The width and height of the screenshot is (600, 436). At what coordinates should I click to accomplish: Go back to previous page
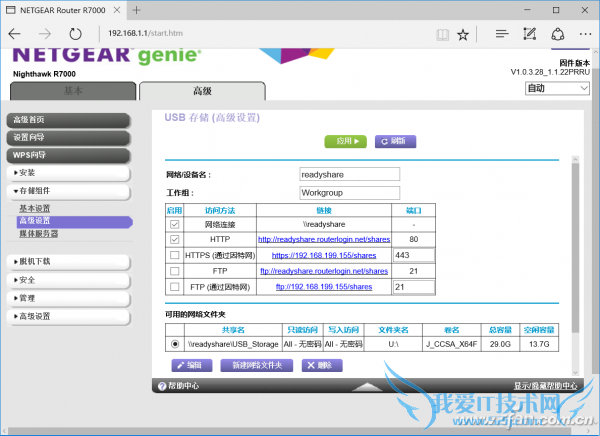click(x=15, y=34)
